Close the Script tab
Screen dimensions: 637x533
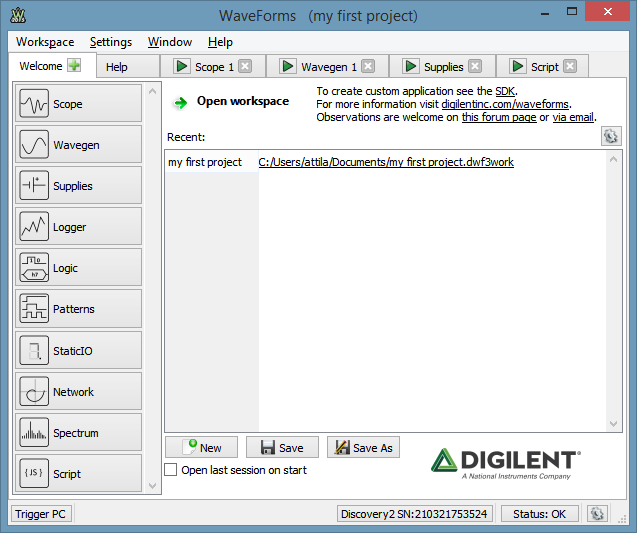[570, 66]
